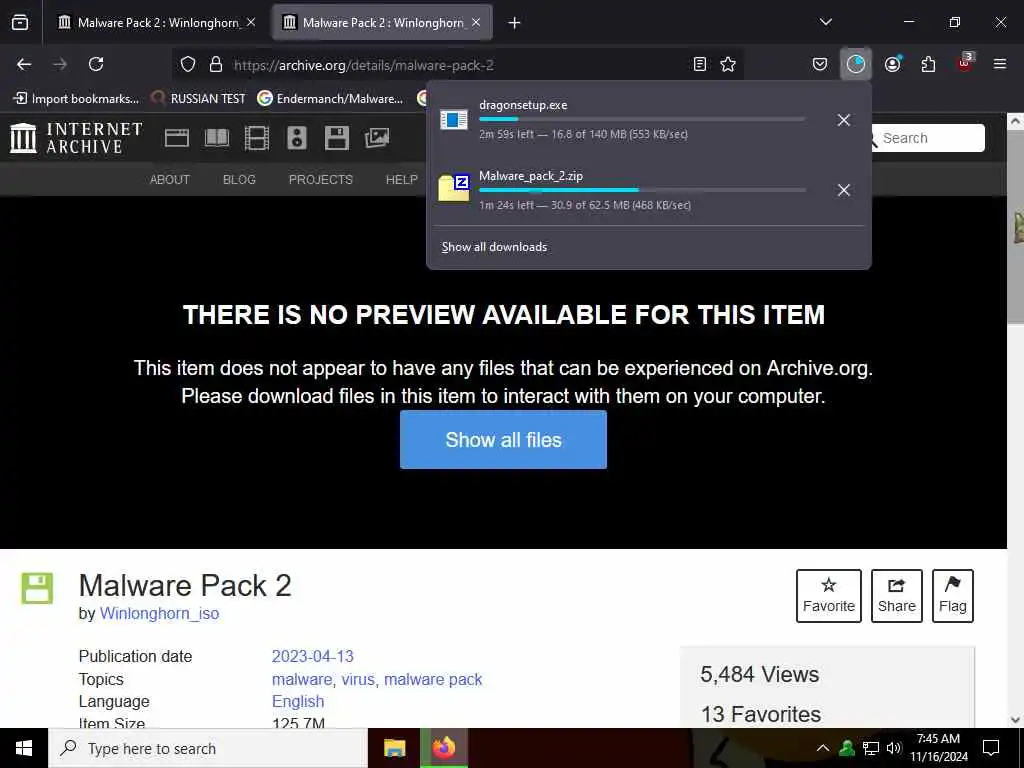Click the Favorite button

pyautogui.click(x=829, y=596)
